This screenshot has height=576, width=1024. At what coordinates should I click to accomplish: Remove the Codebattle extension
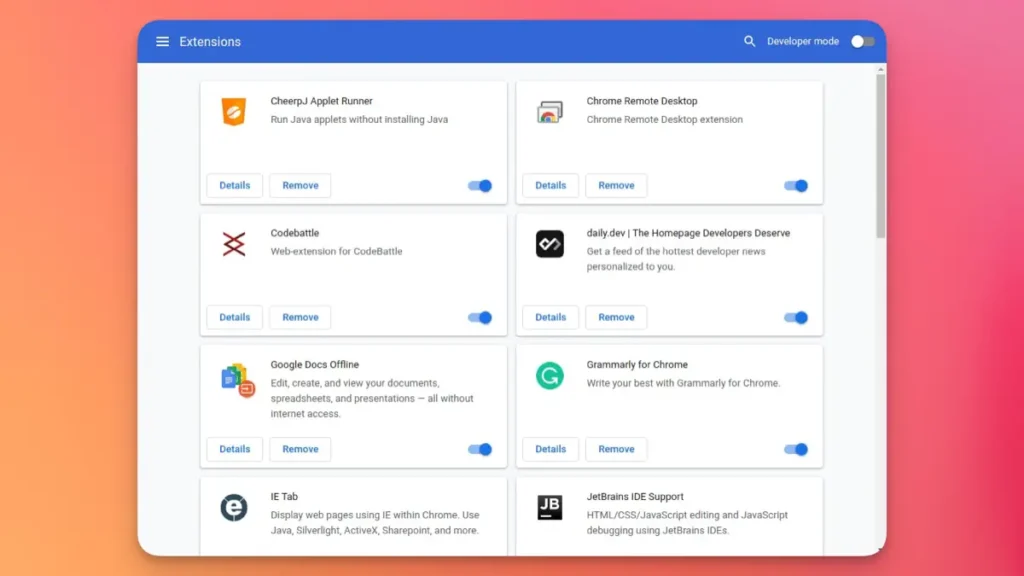(299, 317)
